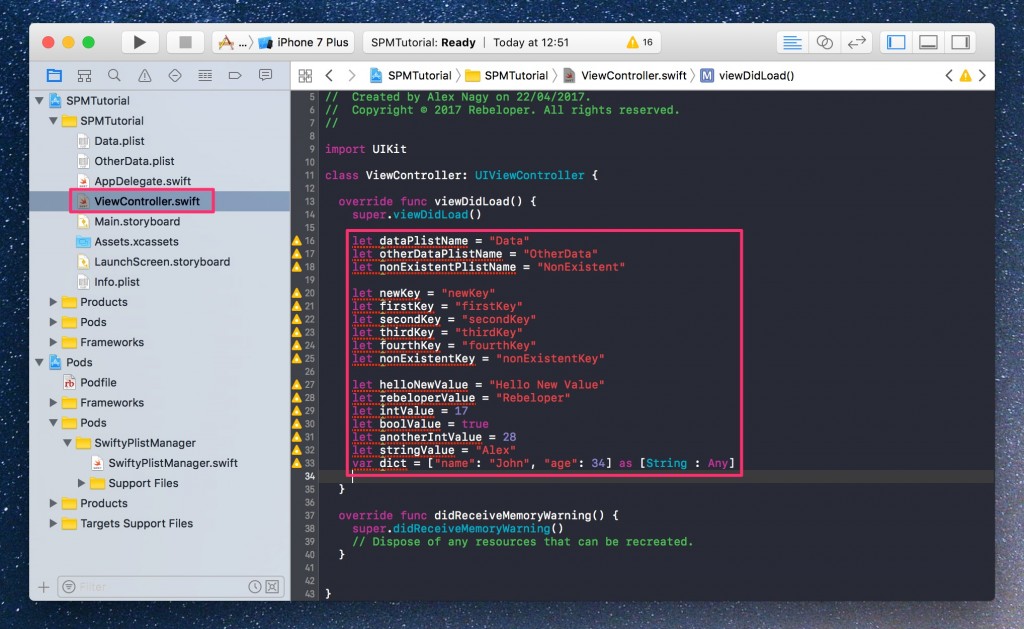The width and height of the screenshot is (1024, 629).
Task: Collapse the Pods project root
Action: [39, 363]
